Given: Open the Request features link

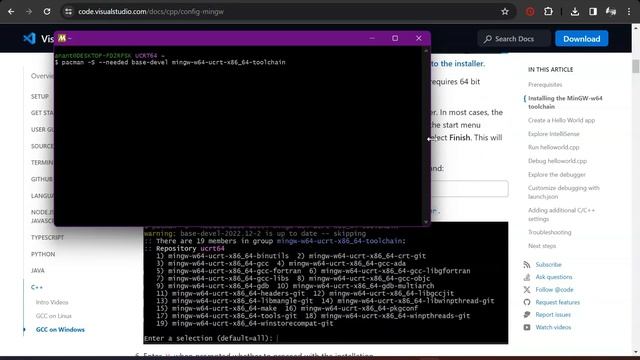Looking at the screenshot, I should click(558, 302).
